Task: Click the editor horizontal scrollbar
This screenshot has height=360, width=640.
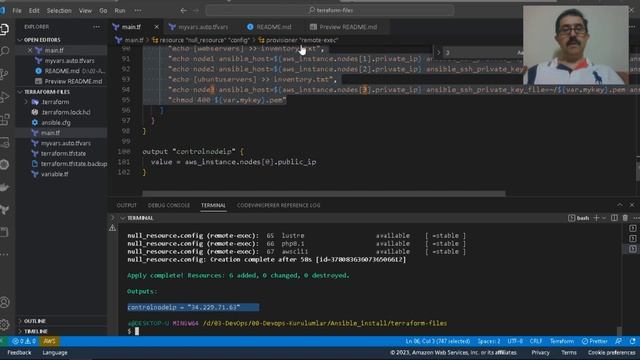Action: pyautogui.click(x=324, y=193)
